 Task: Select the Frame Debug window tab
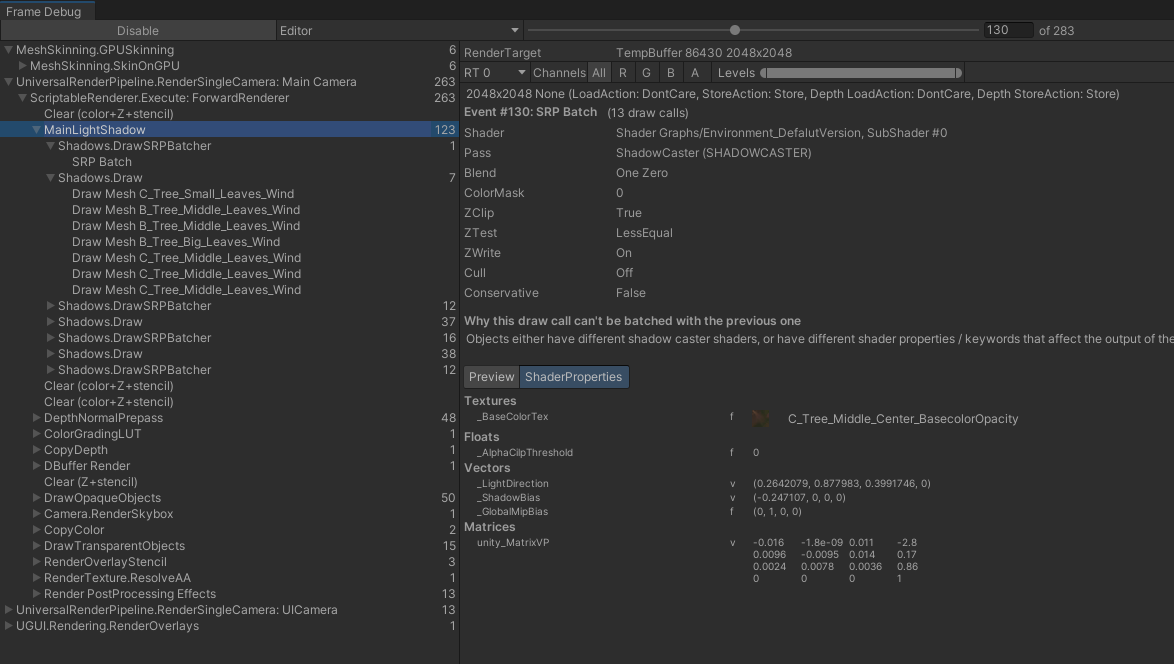pos(44,11)
